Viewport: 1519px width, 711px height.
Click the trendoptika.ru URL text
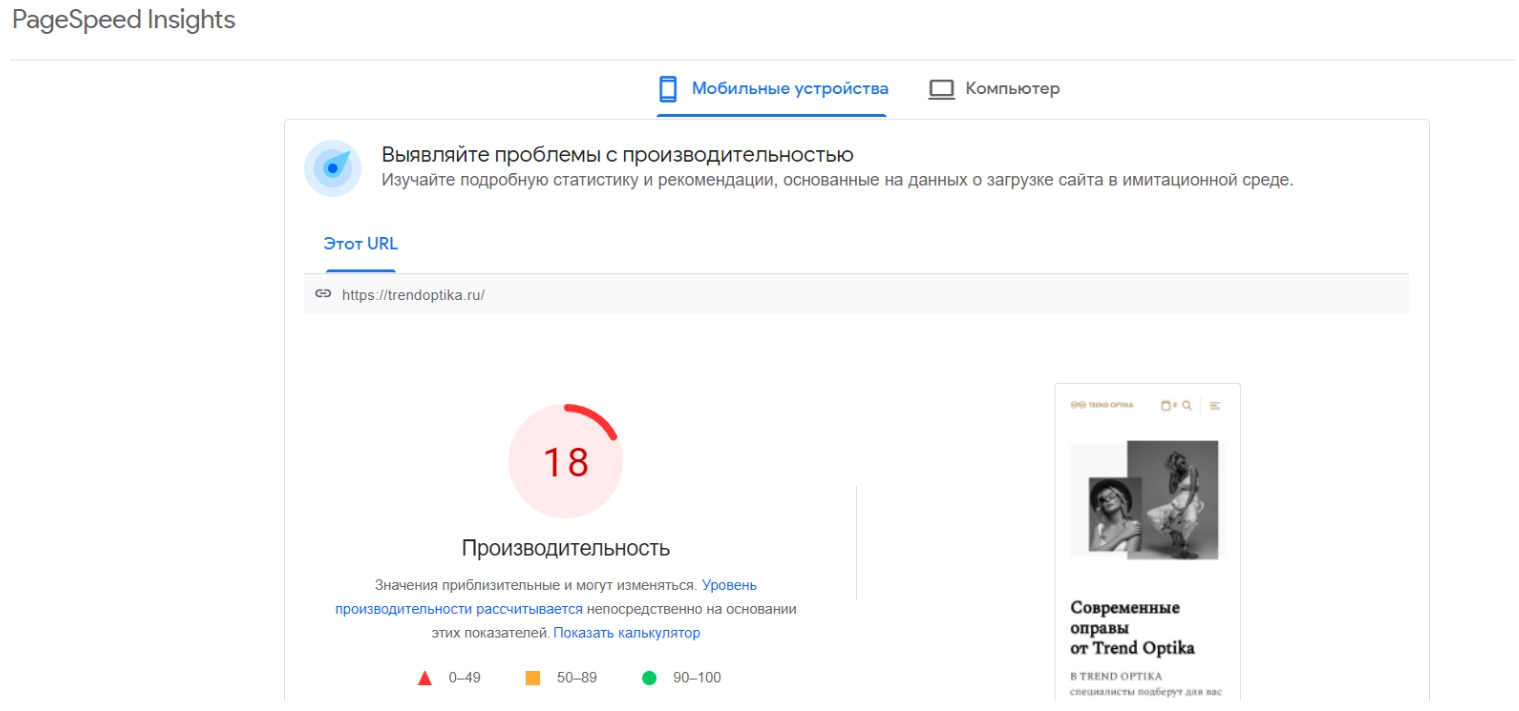pos(413,295)
